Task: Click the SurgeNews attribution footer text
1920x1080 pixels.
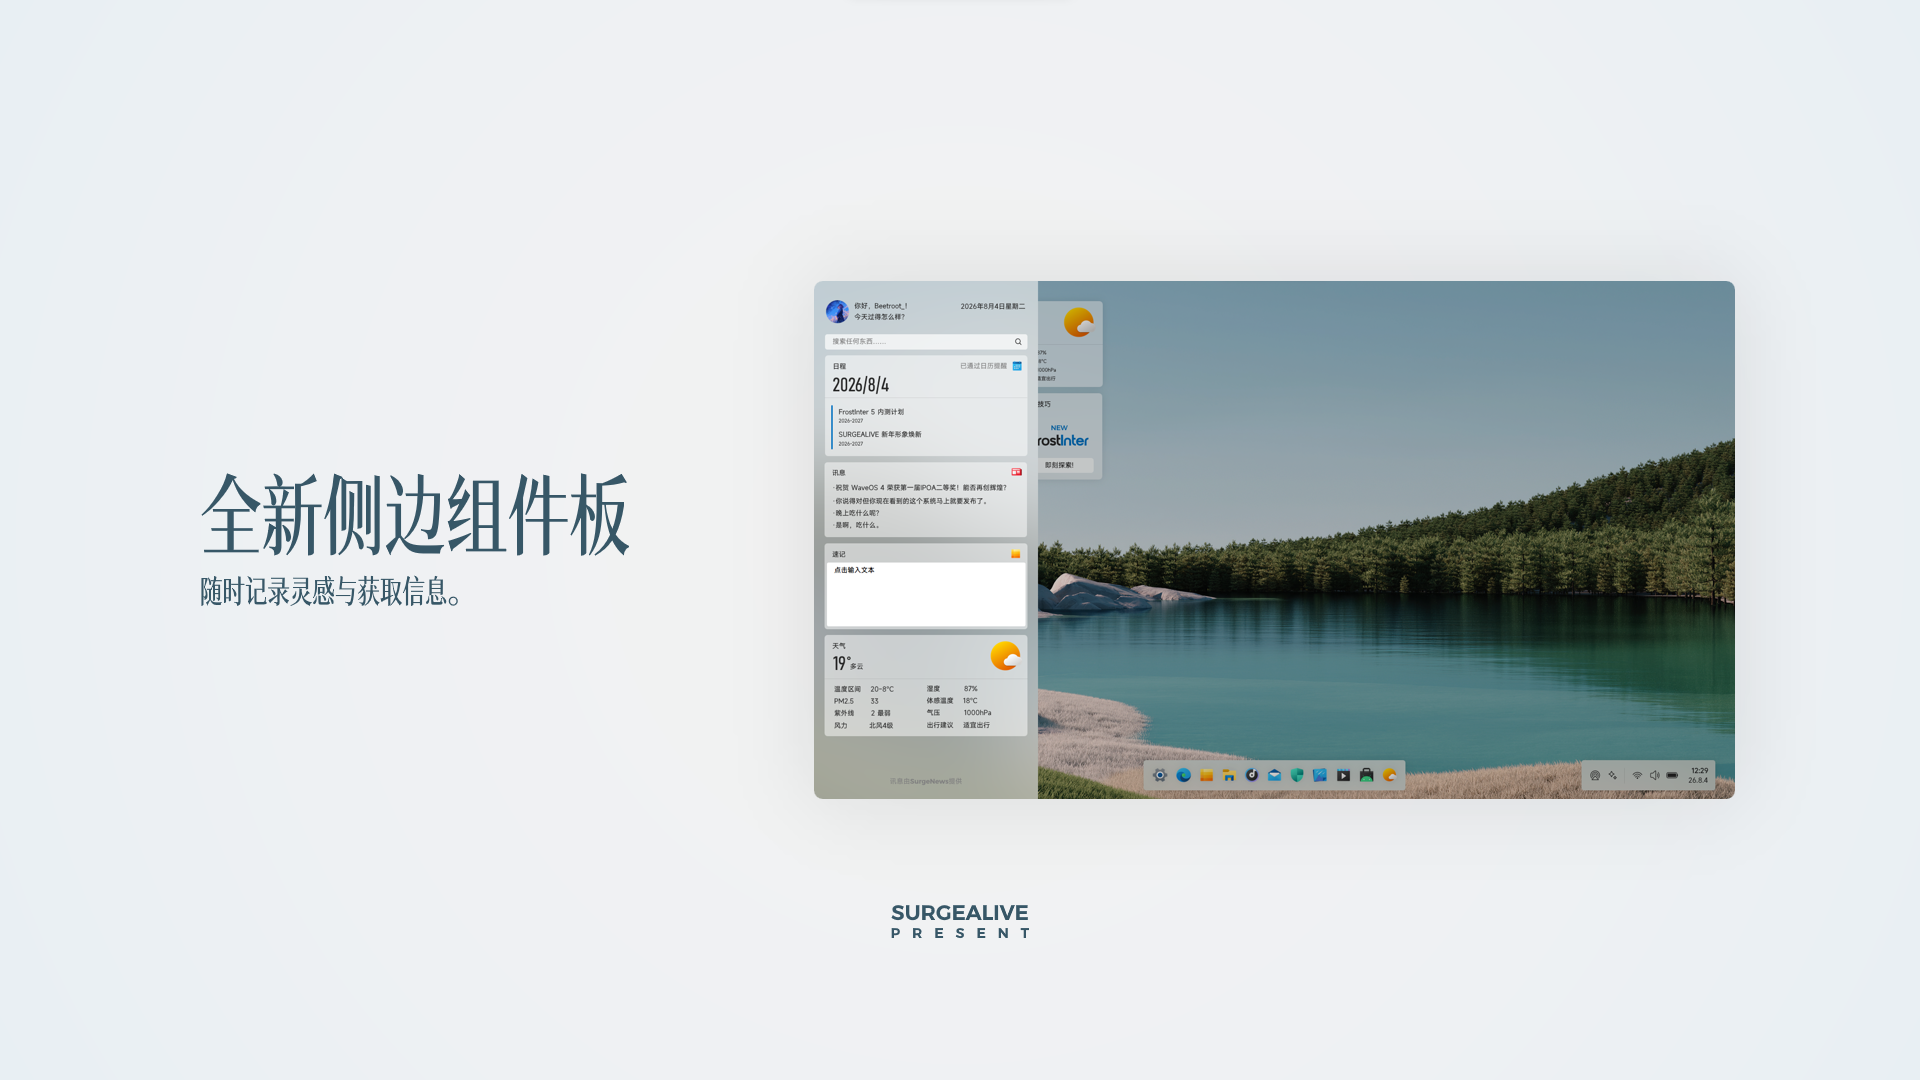Action: [925, 781]
